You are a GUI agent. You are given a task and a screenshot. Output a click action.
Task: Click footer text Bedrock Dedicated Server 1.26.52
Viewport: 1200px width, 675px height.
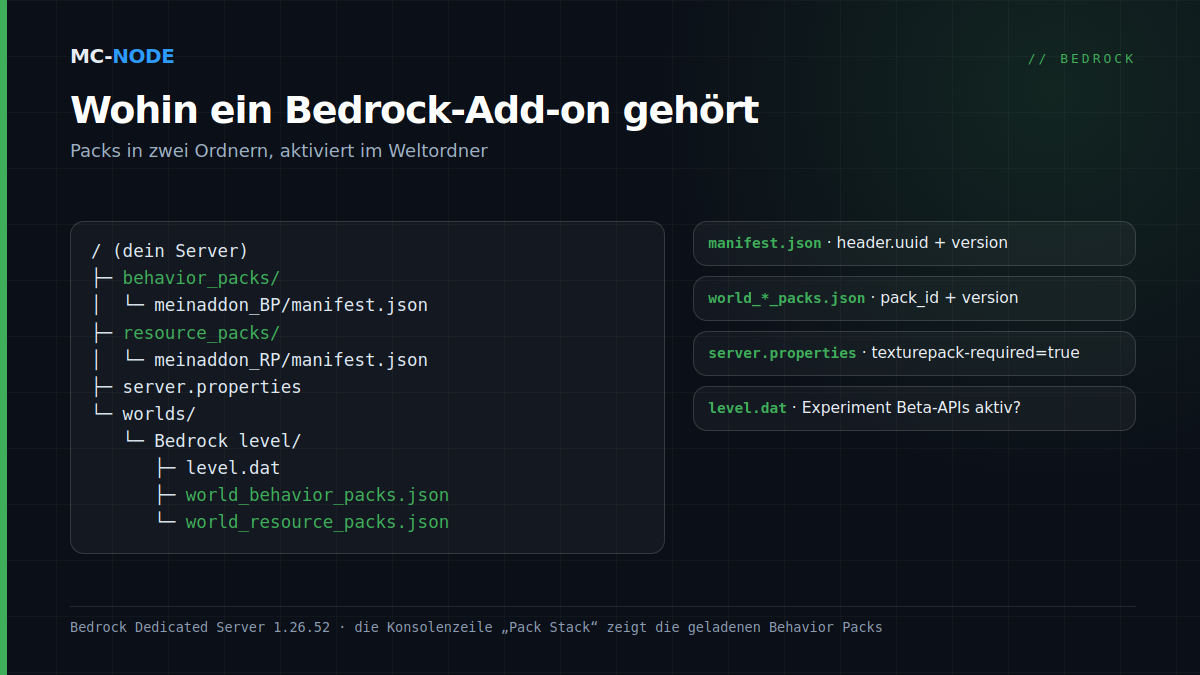pyautogui.click(x=200, y=627)
